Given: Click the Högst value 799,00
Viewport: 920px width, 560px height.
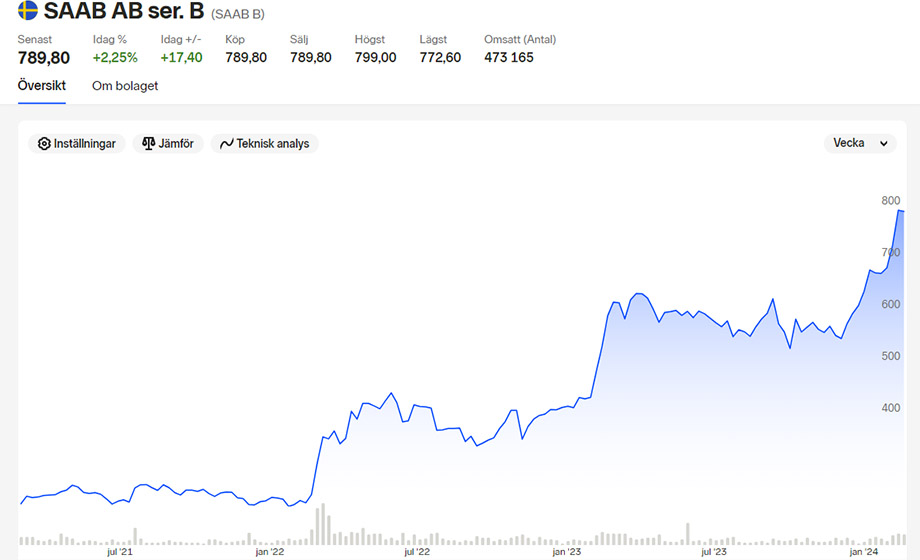Looking at the screenshot, I should point(375,58).
